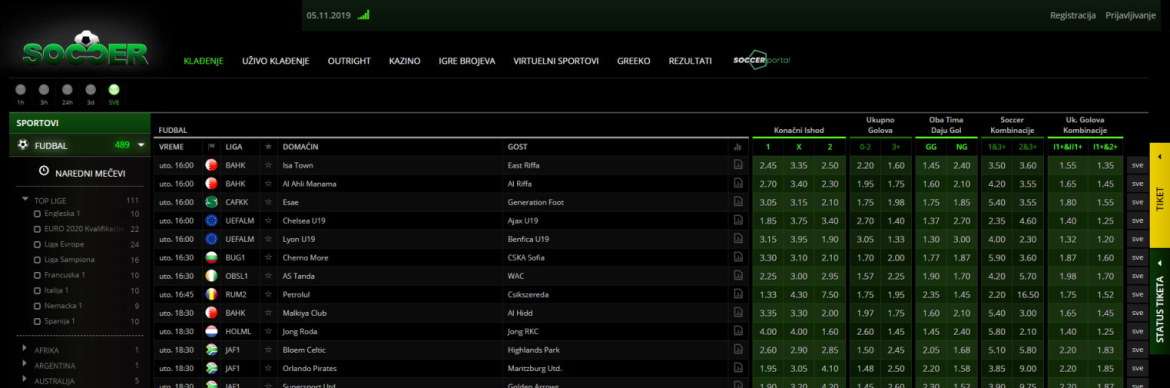The width and height of the screenshot is (1170, 388).
Task: Expand the STATUS TIKETA side panel
Action: 1160,301
